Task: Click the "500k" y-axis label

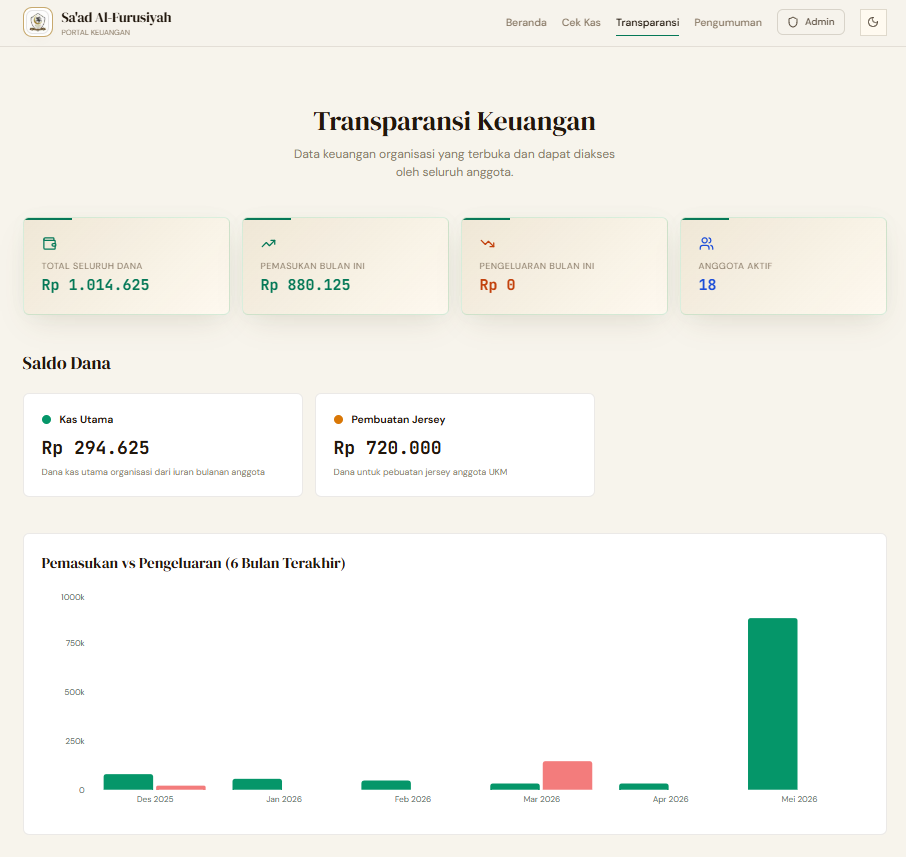Action: [x=75, y=692]
